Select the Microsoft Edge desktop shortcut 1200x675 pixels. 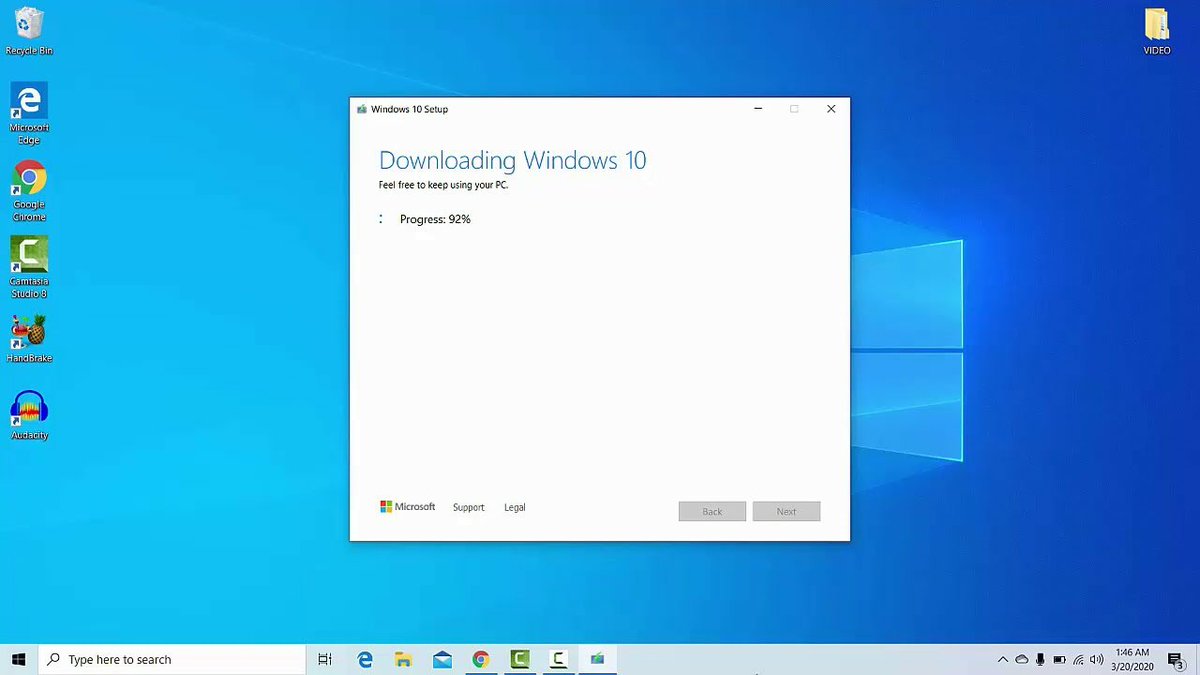point(29,113)
